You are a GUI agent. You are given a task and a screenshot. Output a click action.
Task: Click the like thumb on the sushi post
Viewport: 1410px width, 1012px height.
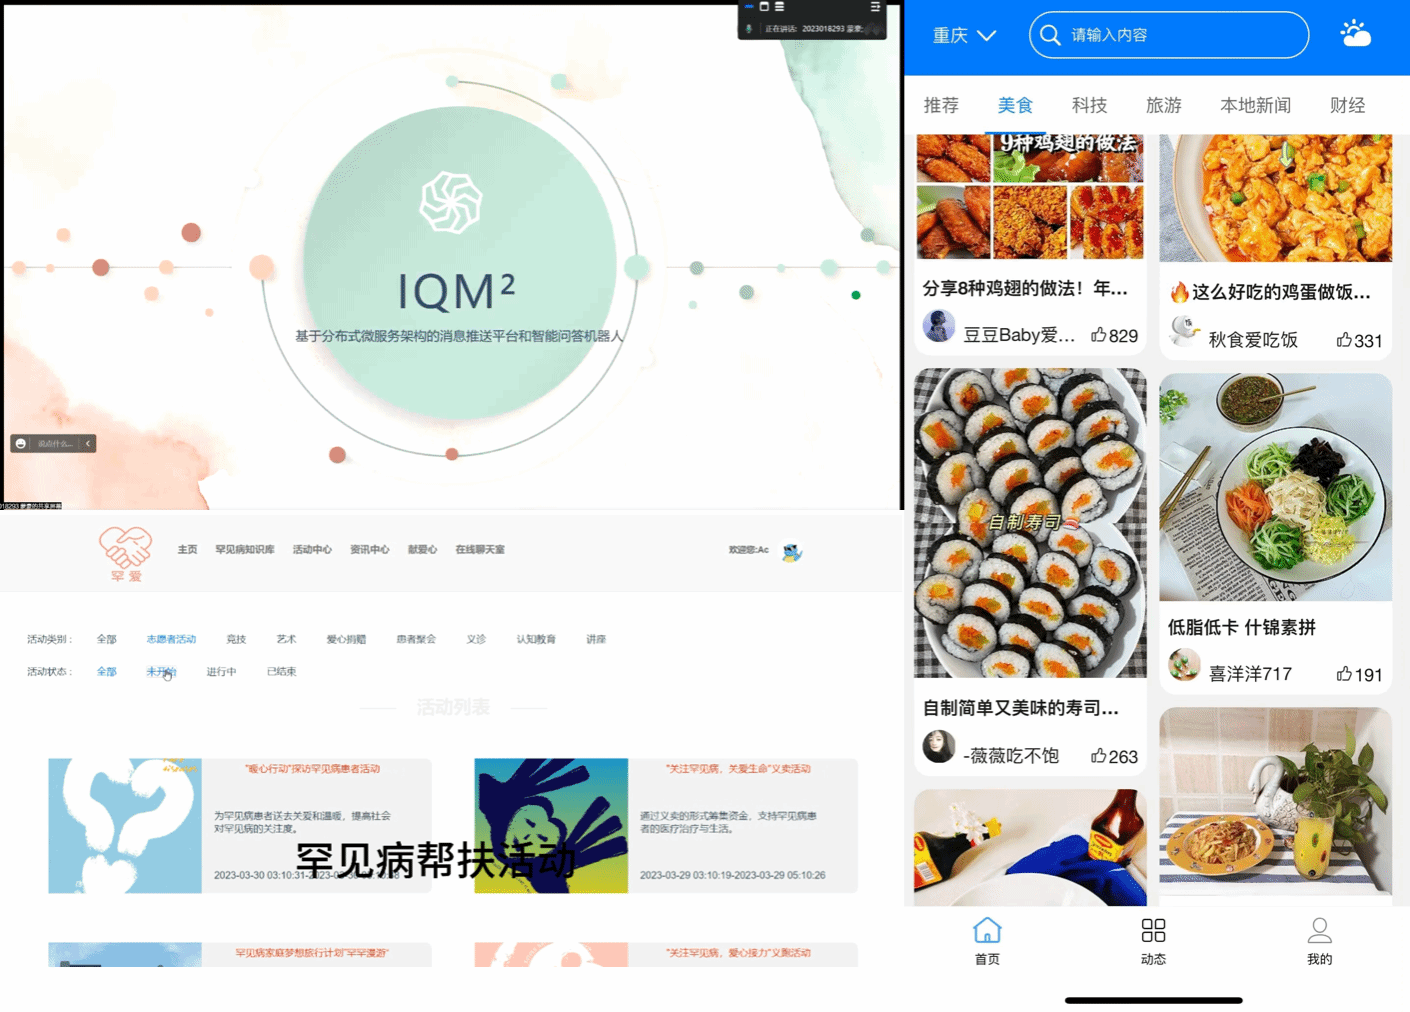[x=1098, y=755]
